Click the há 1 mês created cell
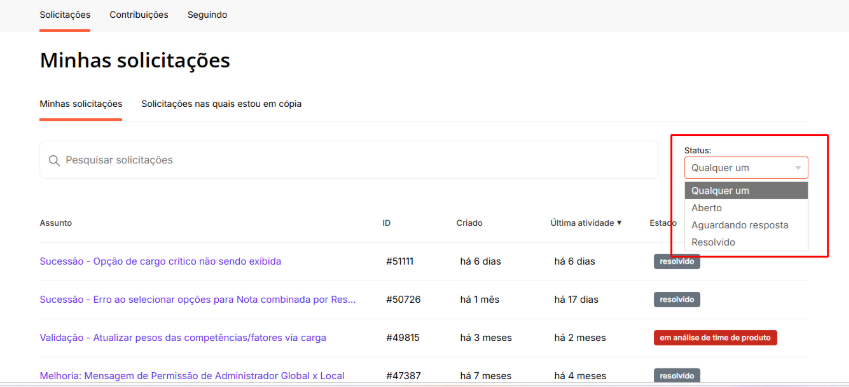 [480, 299]
